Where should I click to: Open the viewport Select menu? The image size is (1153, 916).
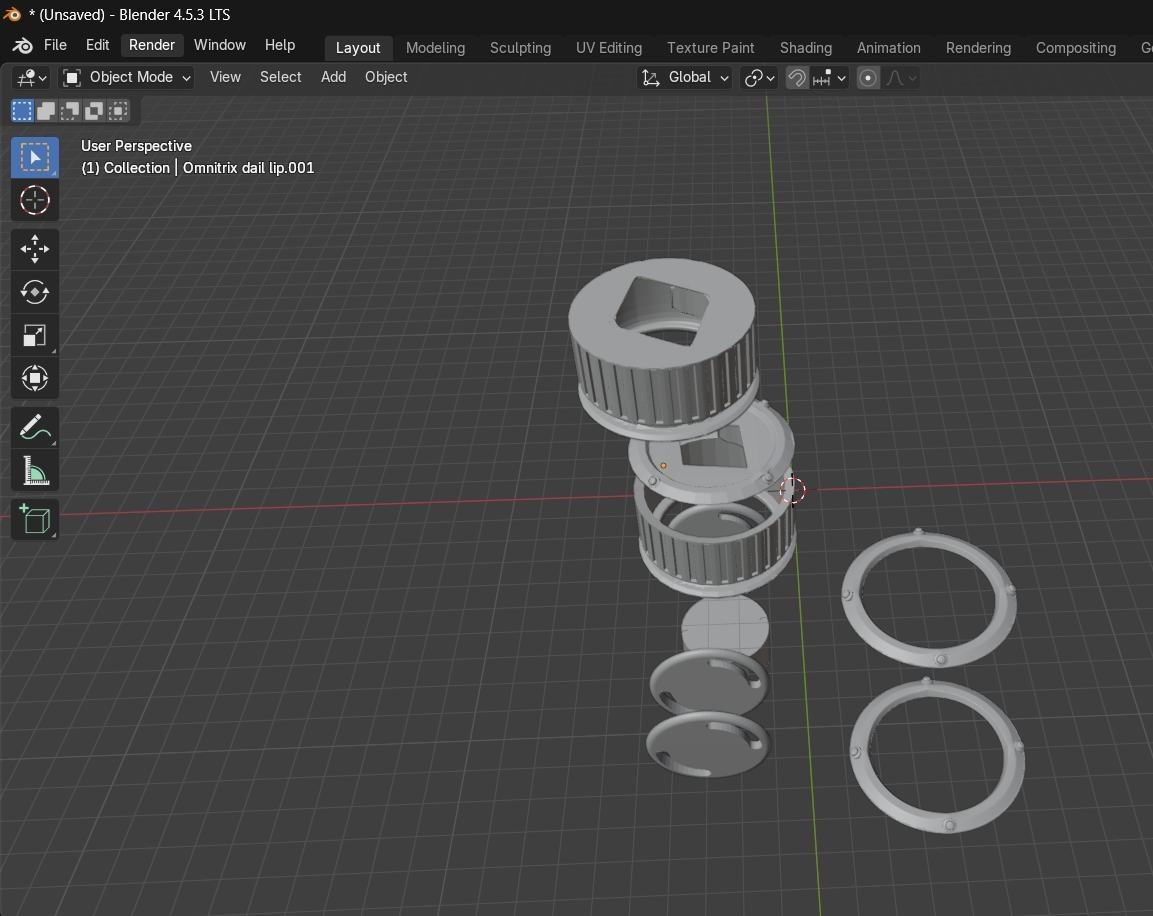pyautogui.click(x=280, y=77)
